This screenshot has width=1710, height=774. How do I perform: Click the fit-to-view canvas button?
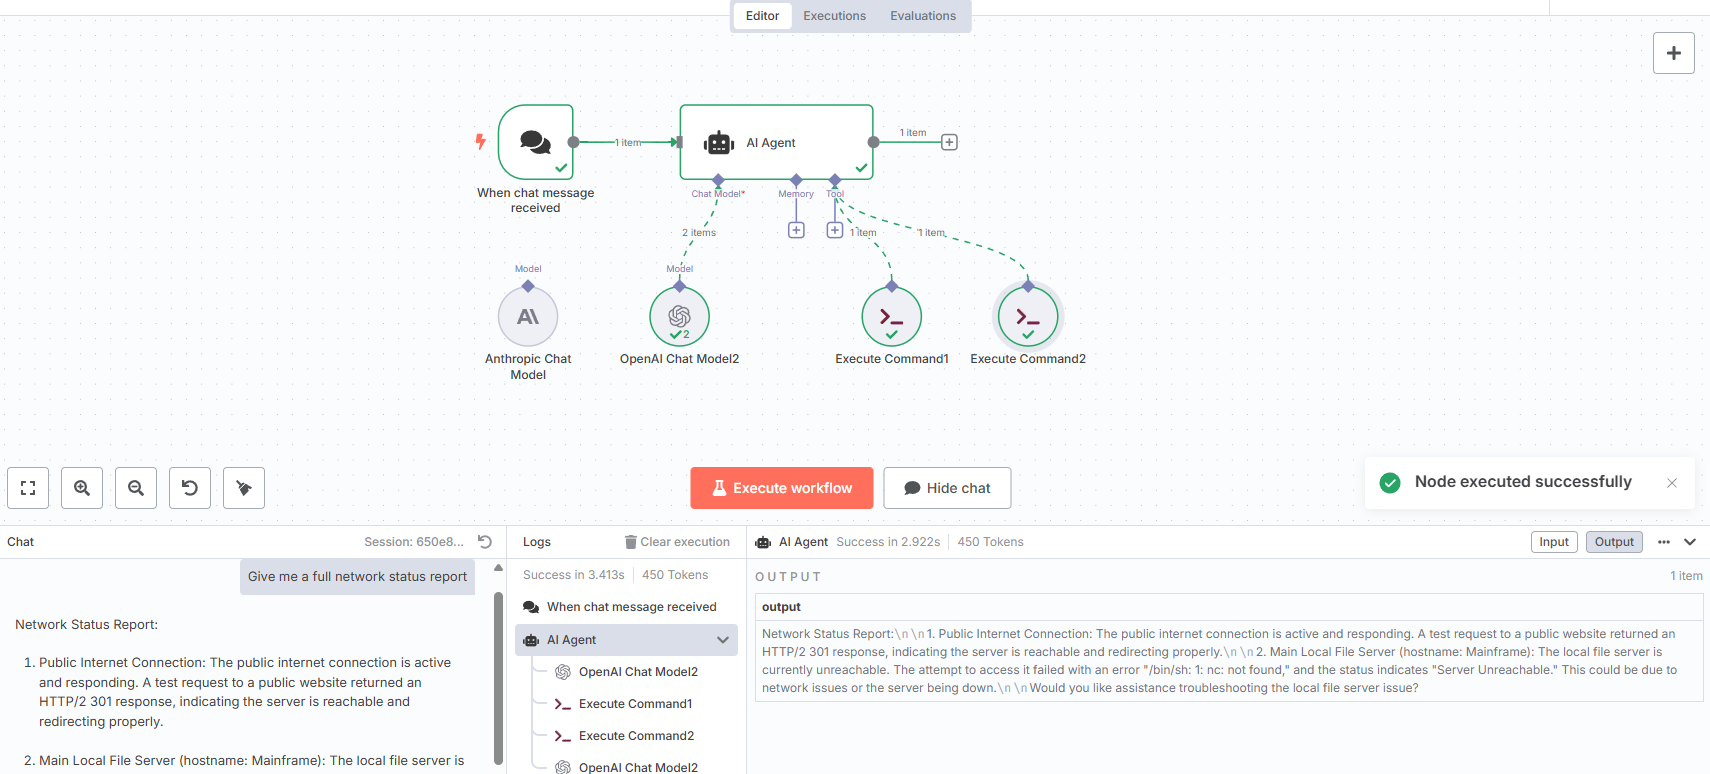[28, 488]
